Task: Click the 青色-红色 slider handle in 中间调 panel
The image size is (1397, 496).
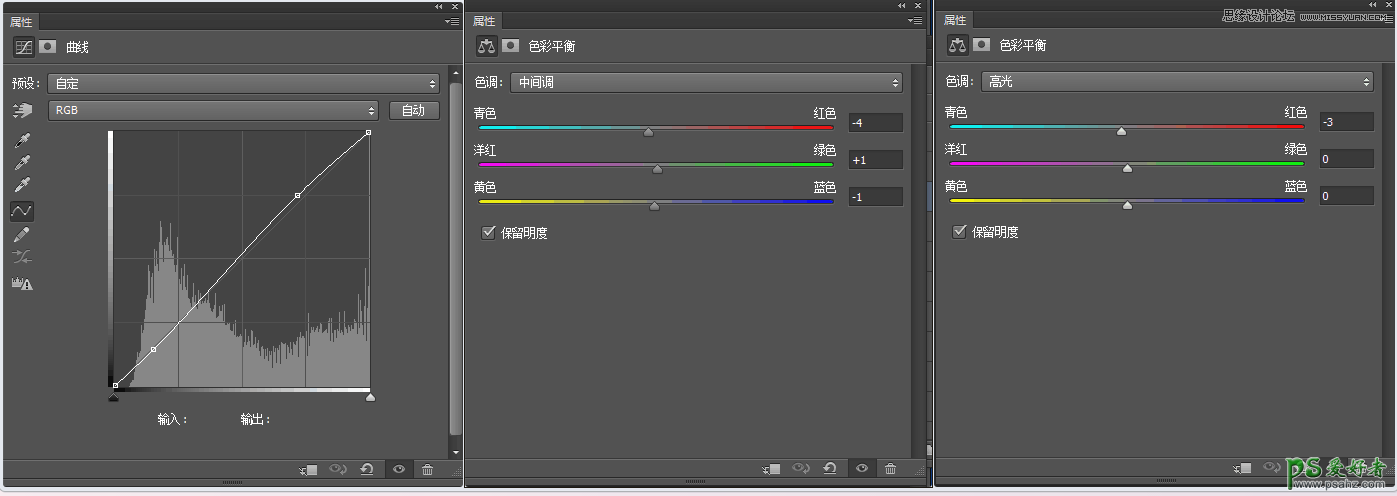Action: tap(648, 131)
